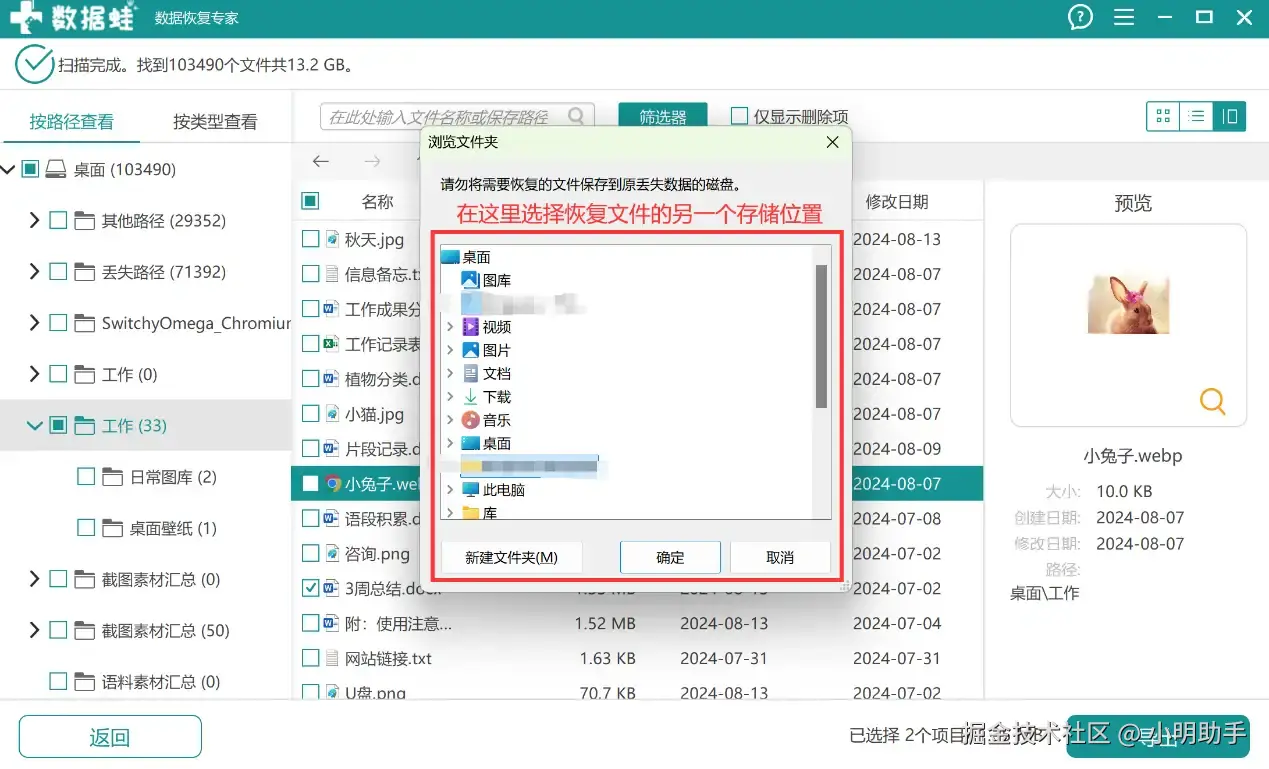Confirm with the 确定 button

click(670, 557)
